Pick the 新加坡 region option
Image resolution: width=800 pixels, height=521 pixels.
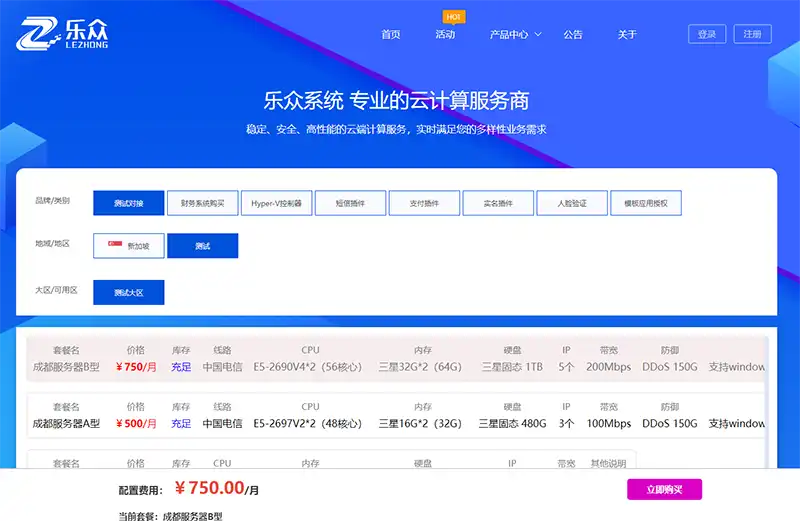[128, 246]
